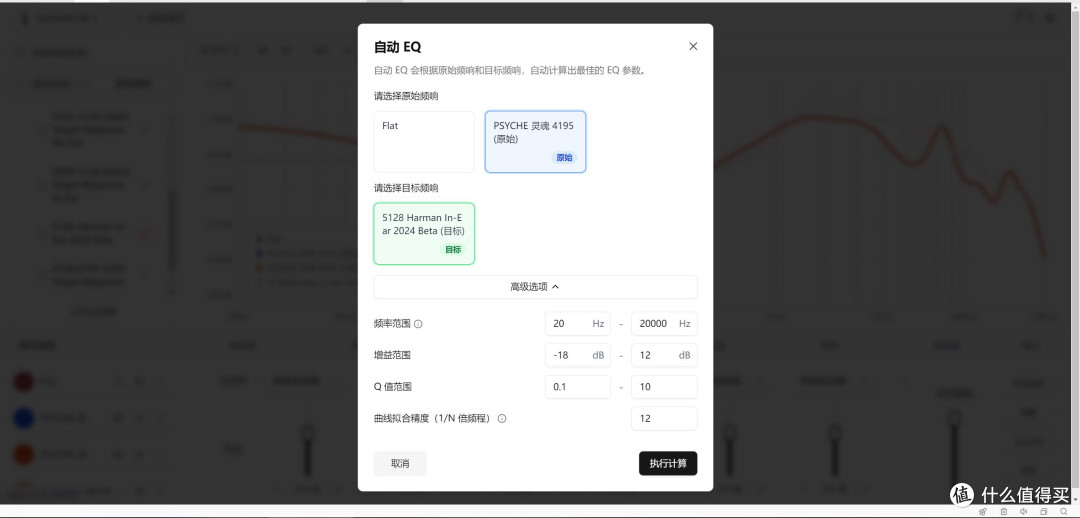Edit the minimum Q value field showing 0.1
The height and width of the screenshot is (518, 1080).
[x=578, y=387]
